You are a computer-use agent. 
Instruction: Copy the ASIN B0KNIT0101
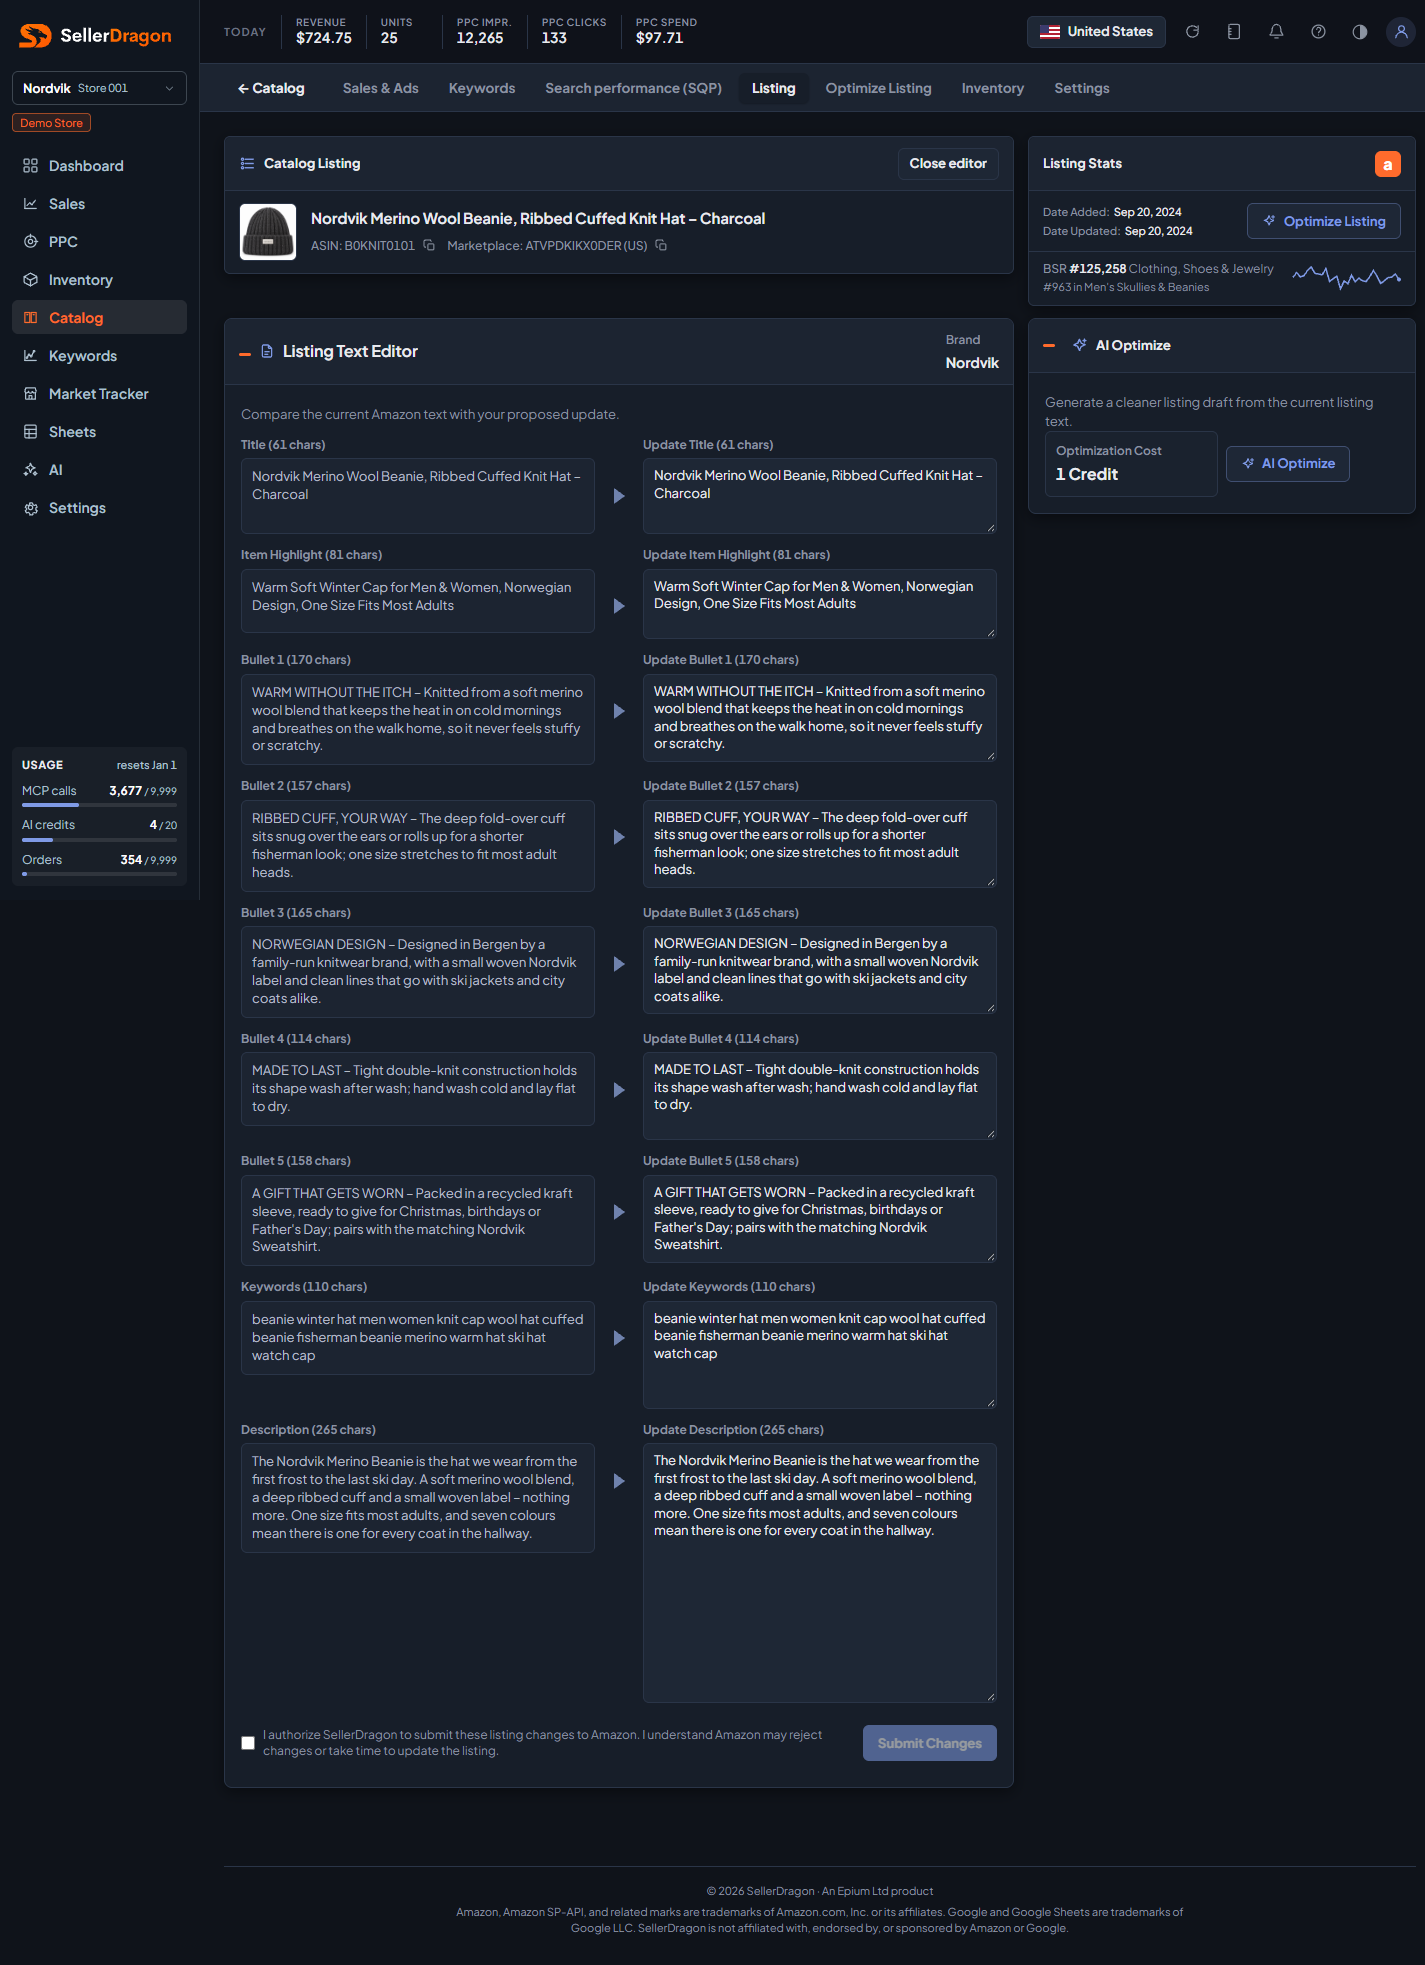pyautogui.click(x=429, y=245)
